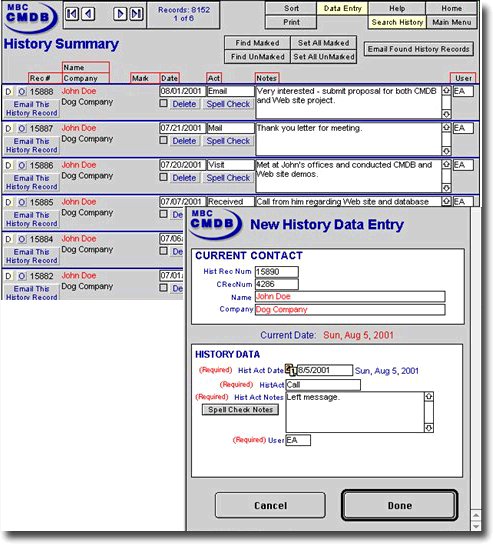Click window scroll down arrow at bottom right
Screen dimensions: 493x544
tap(476, 526)
